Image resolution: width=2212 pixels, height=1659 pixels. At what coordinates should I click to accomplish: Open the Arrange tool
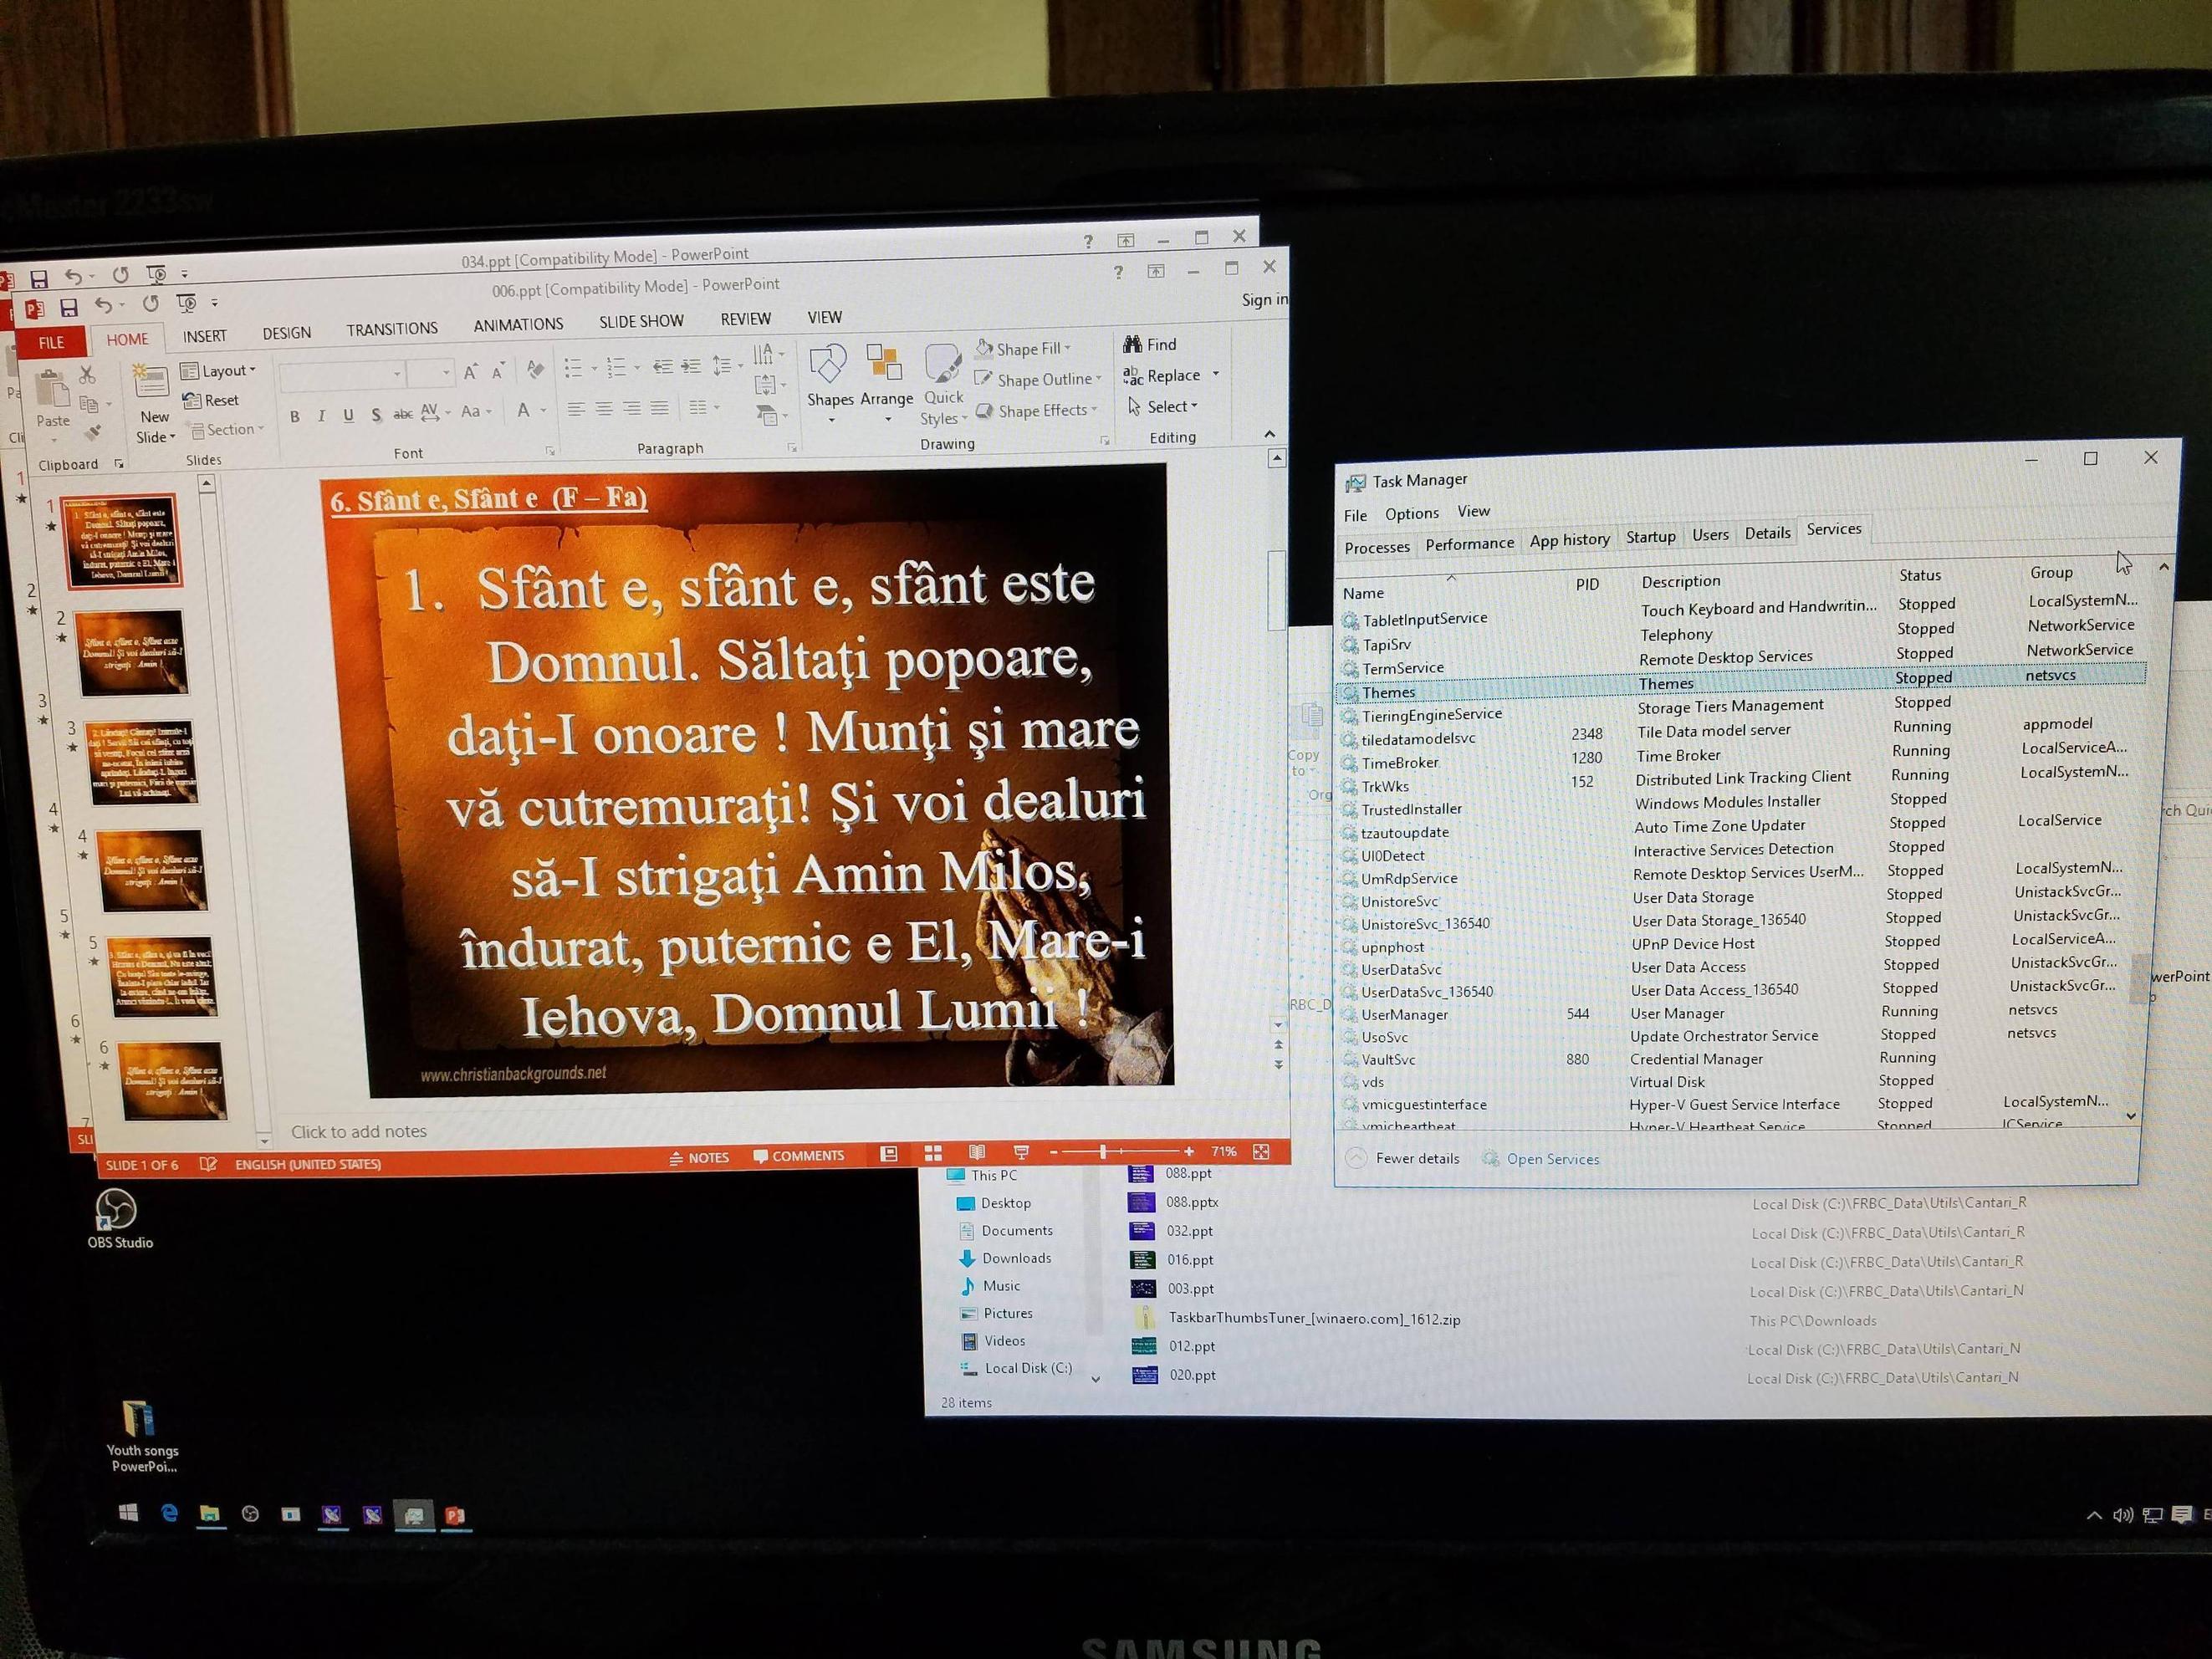click(885, 365)
